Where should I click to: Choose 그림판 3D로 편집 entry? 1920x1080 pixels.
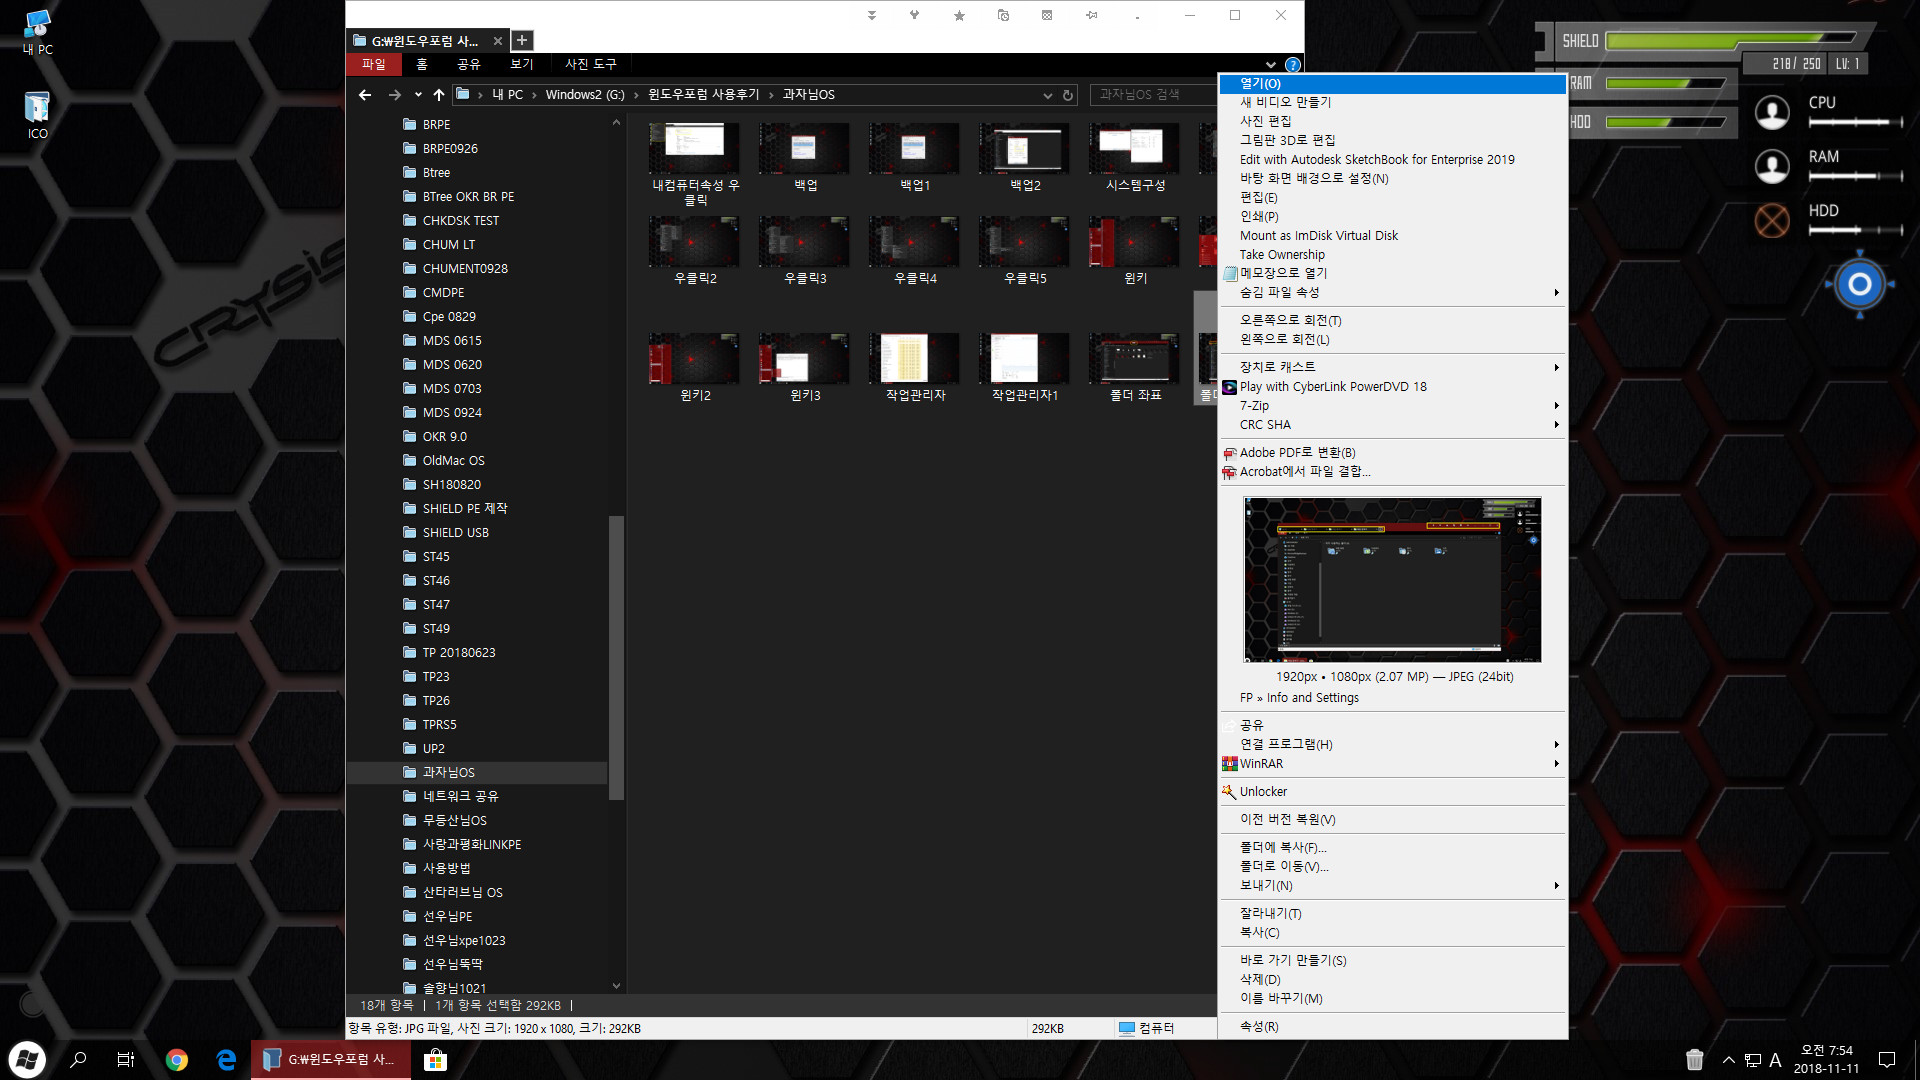pyautogui.click(x=1392, y=140)
